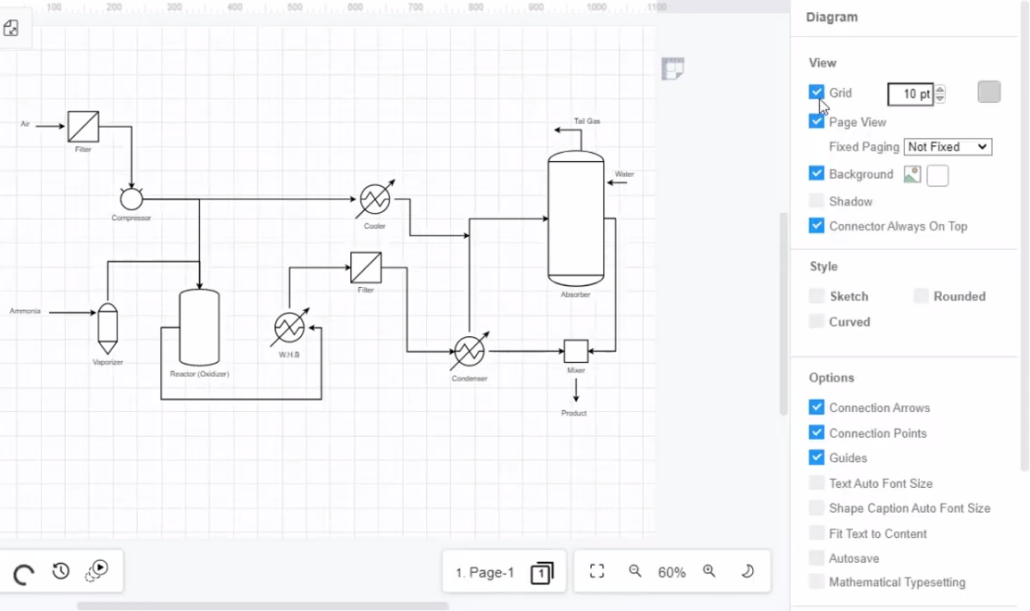Increase grid size with the stepper up arrow
The width and height of the screenshot is (1030, 611).
coord(940,89)
